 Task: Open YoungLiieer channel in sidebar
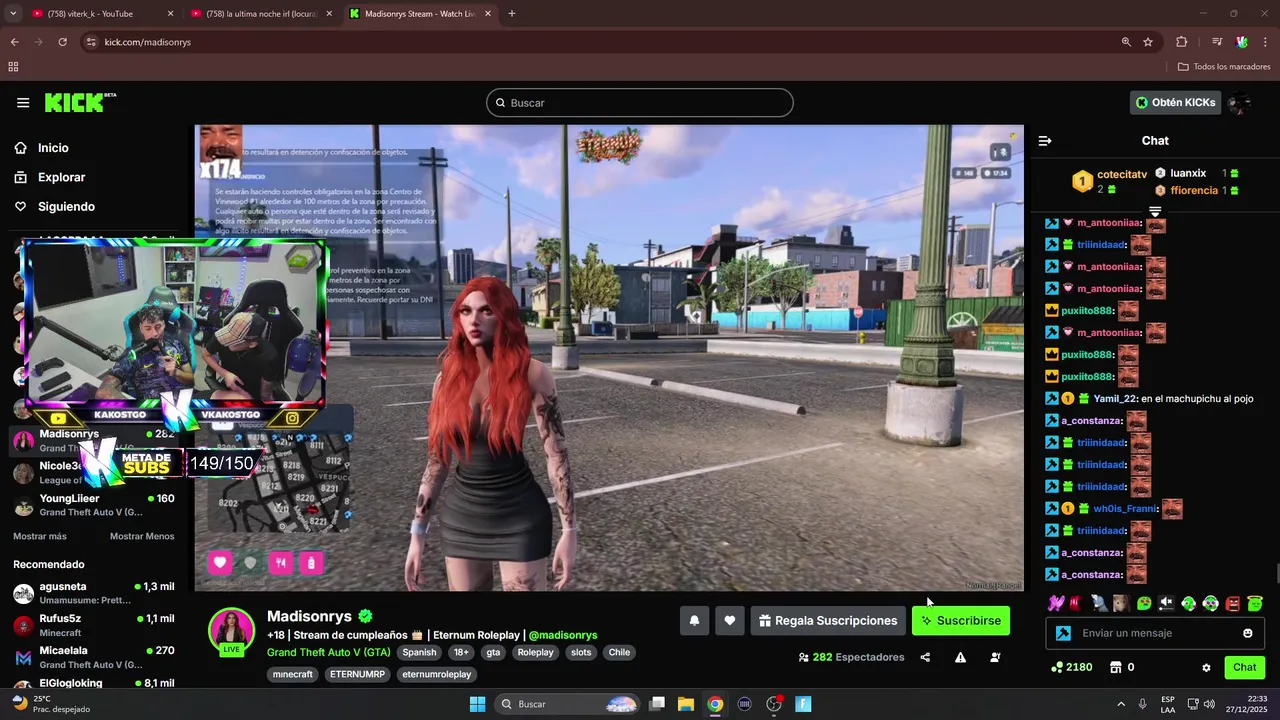(x=94, y=505)
